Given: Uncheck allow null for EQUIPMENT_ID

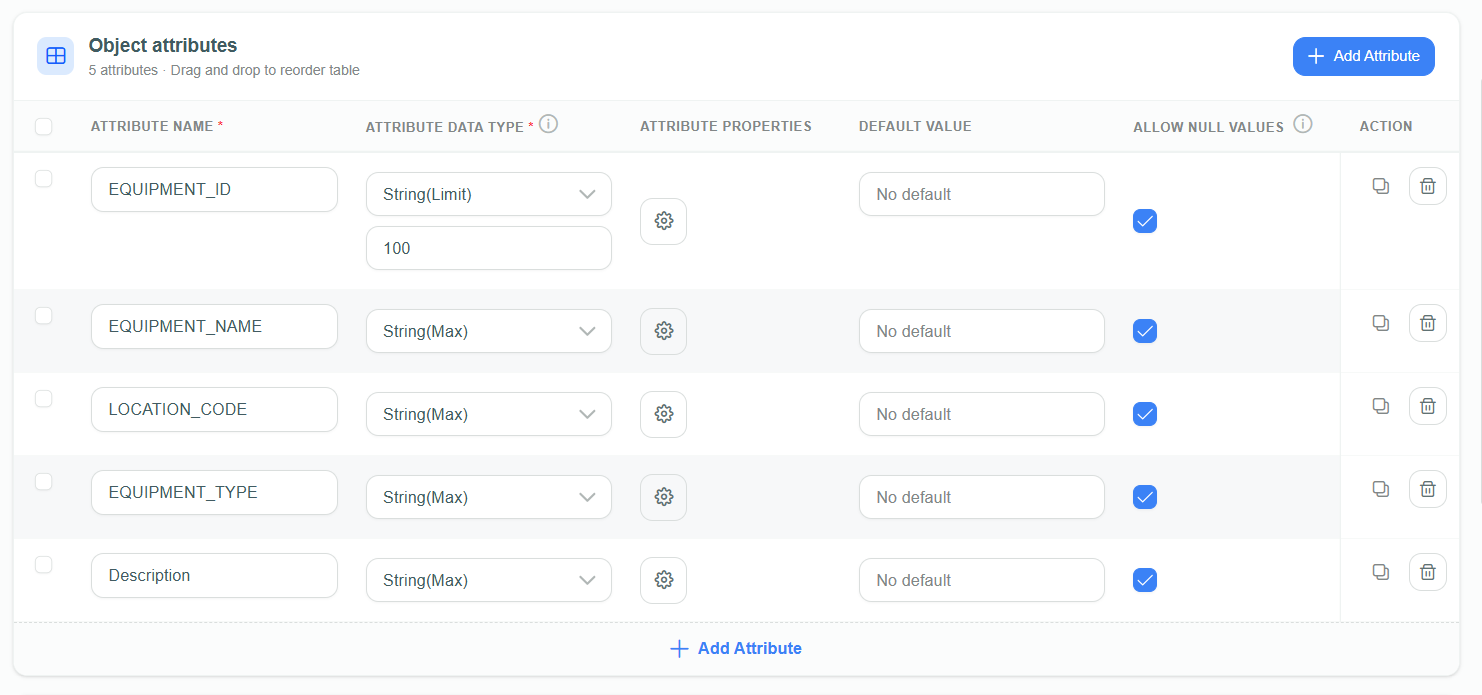Looking at the screenshot, I should point(1145,221).
